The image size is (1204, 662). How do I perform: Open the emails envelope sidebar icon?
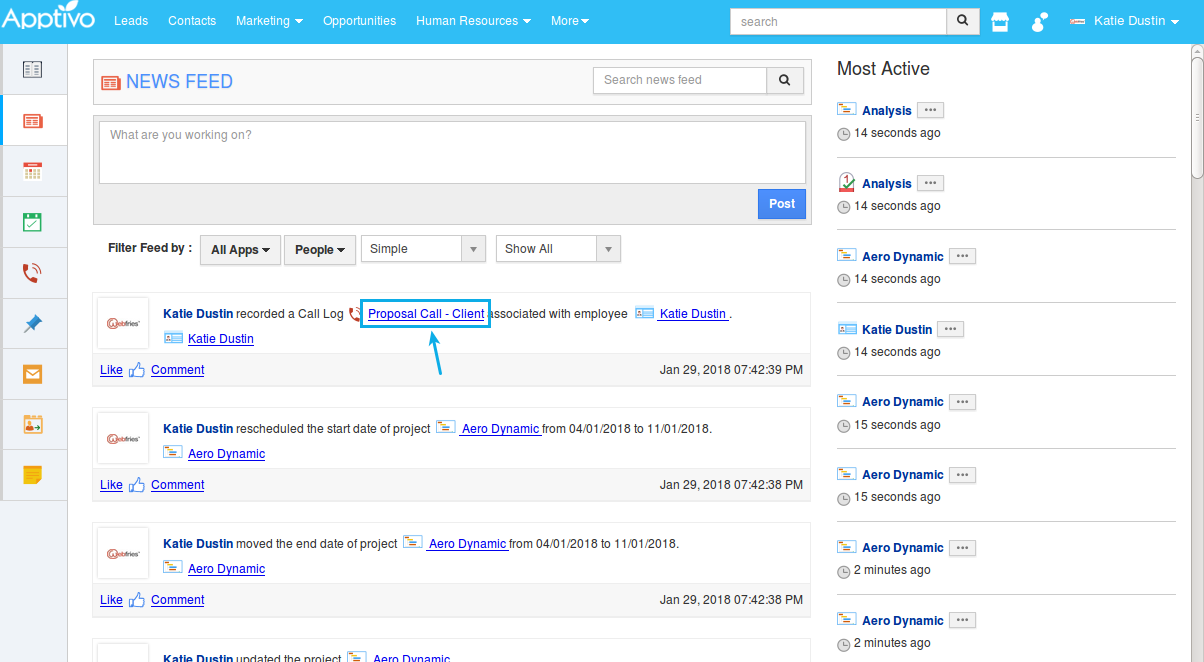coord(33,374)
